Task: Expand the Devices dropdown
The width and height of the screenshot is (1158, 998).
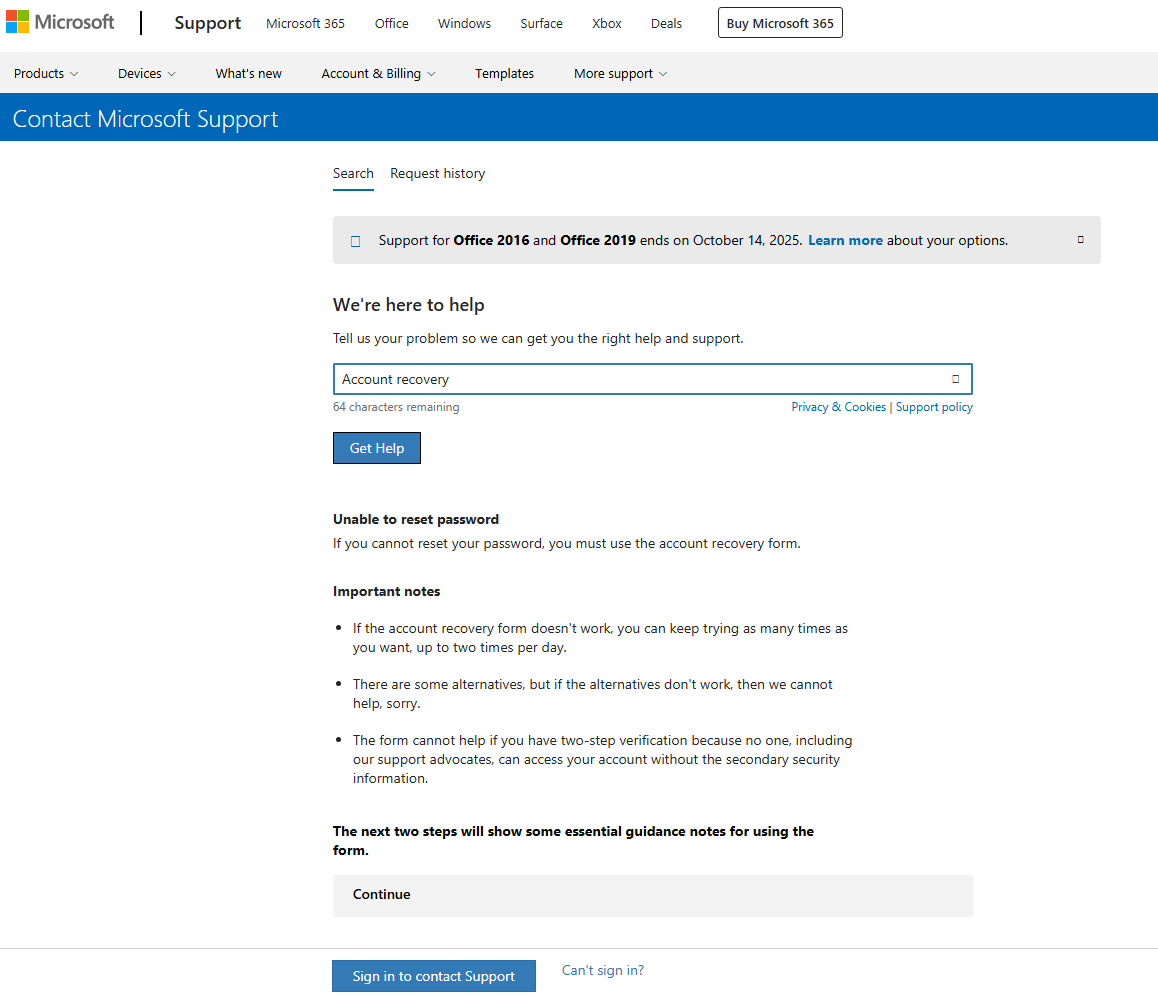Action: 147,73
